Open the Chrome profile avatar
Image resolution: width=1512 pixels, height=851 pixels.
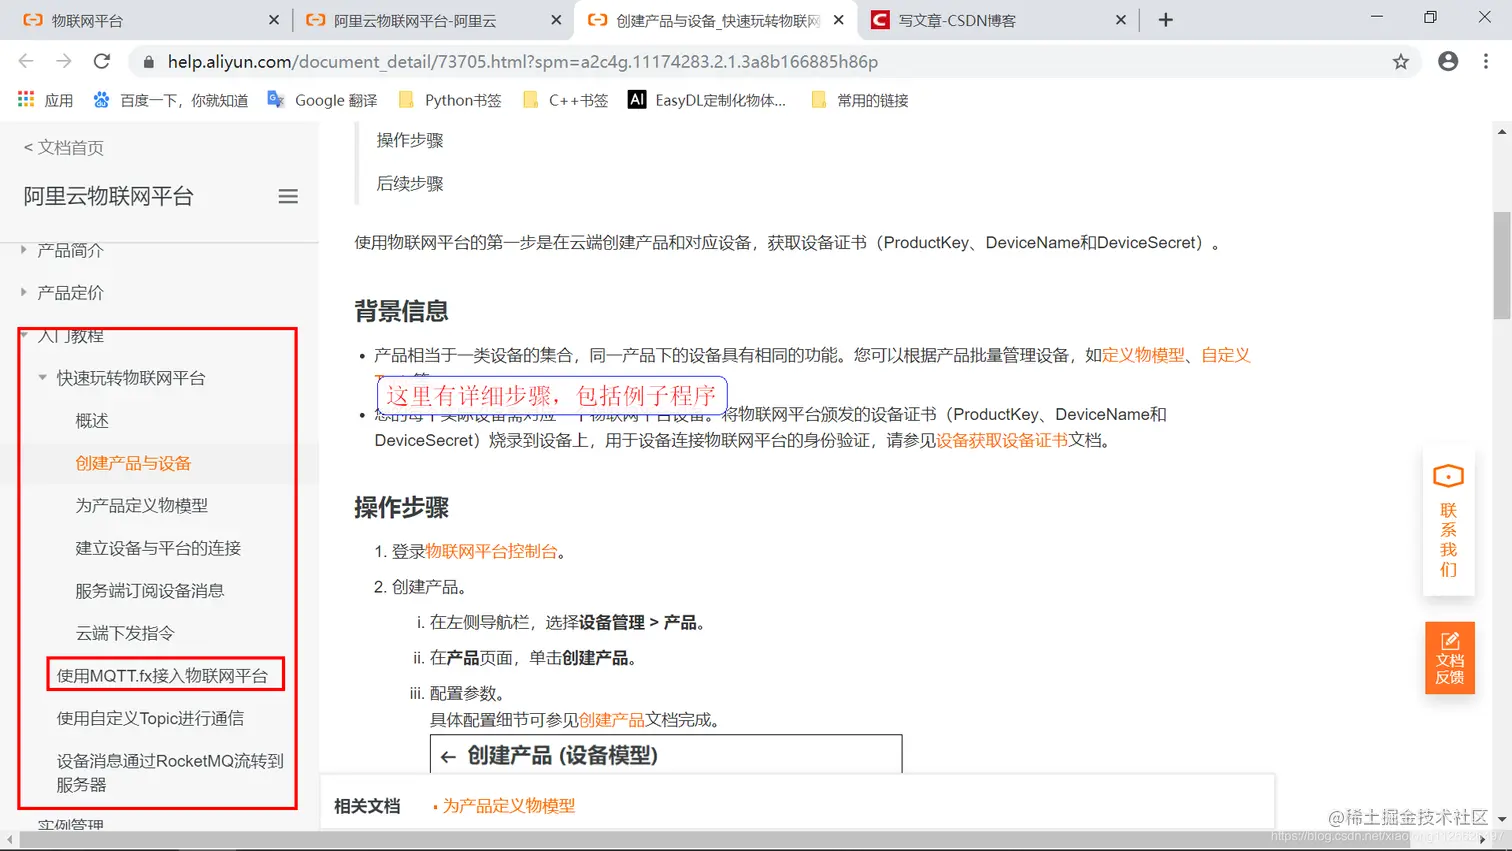(1447, 61)
